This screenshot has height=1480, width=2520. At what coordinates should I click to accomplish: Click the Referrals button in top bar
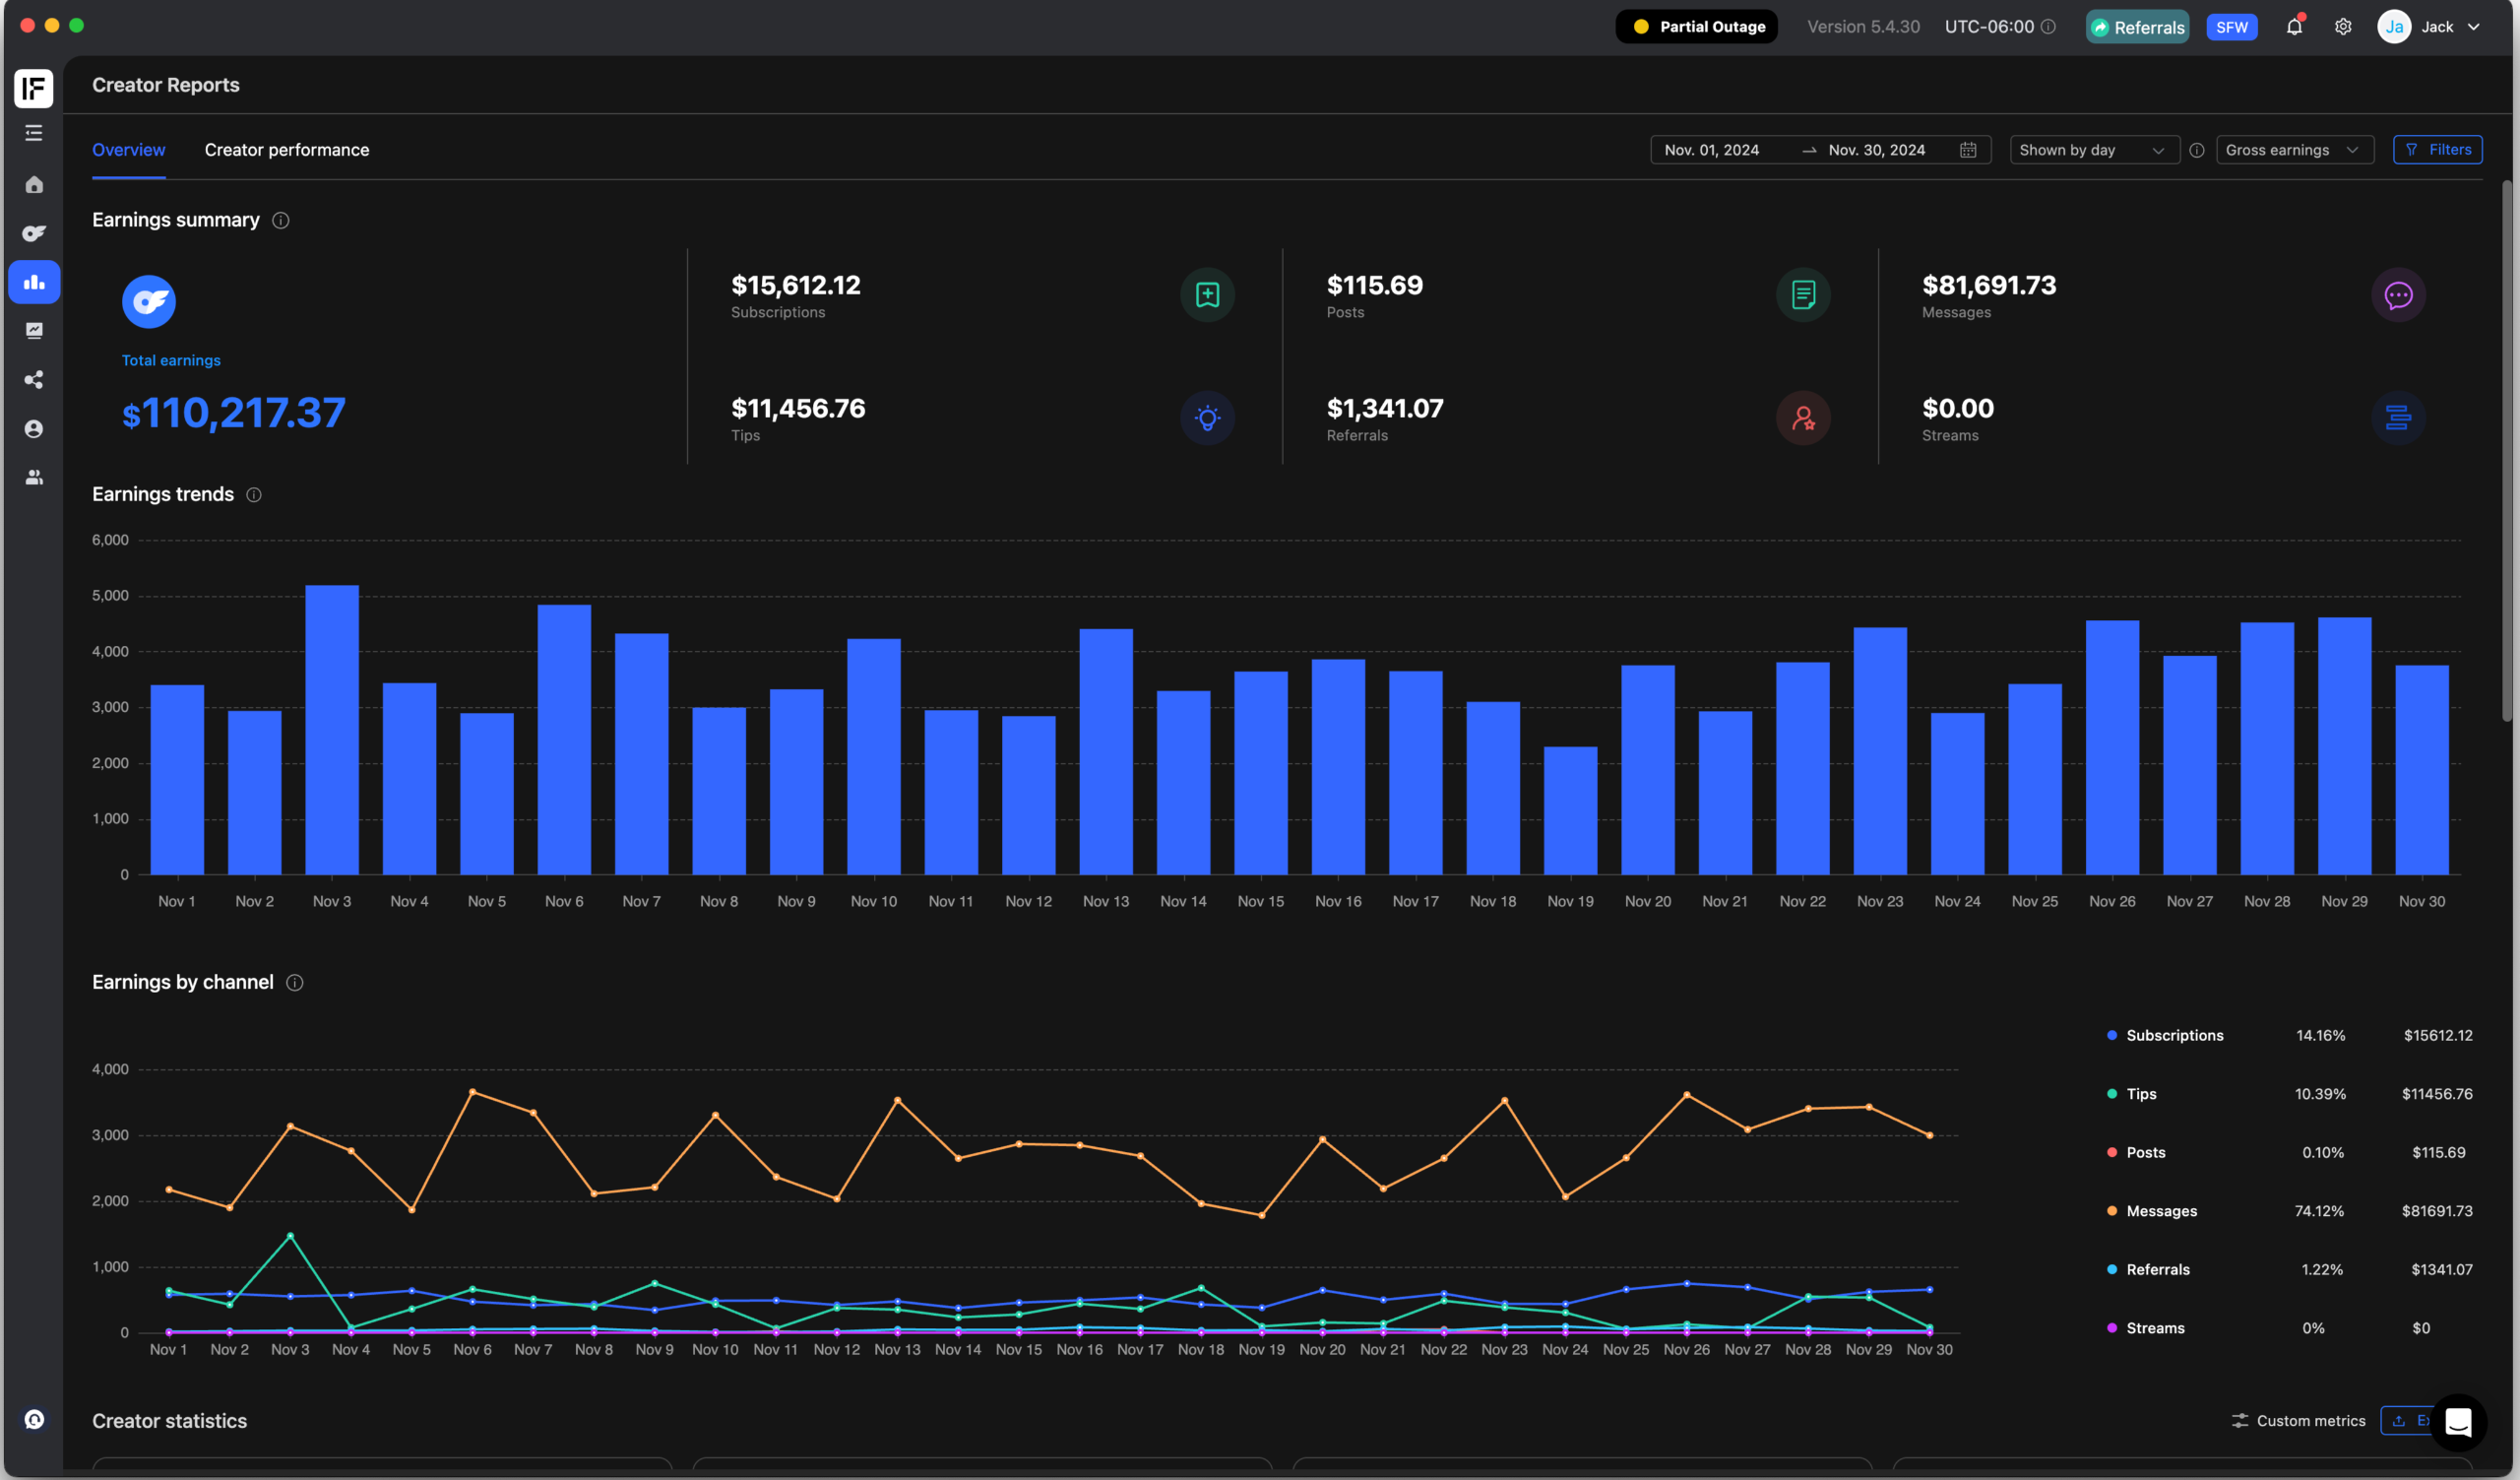2137,27
